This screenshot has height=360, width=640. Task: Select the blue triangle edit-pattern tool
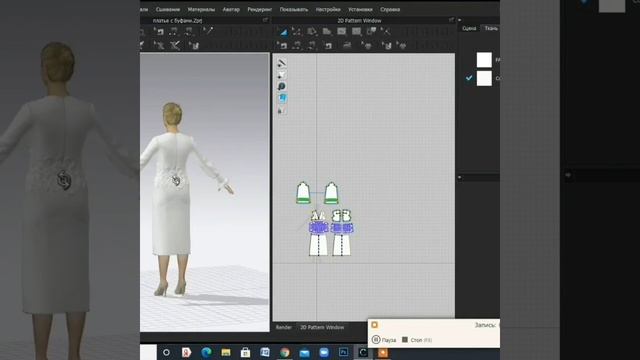pos(283,31)
